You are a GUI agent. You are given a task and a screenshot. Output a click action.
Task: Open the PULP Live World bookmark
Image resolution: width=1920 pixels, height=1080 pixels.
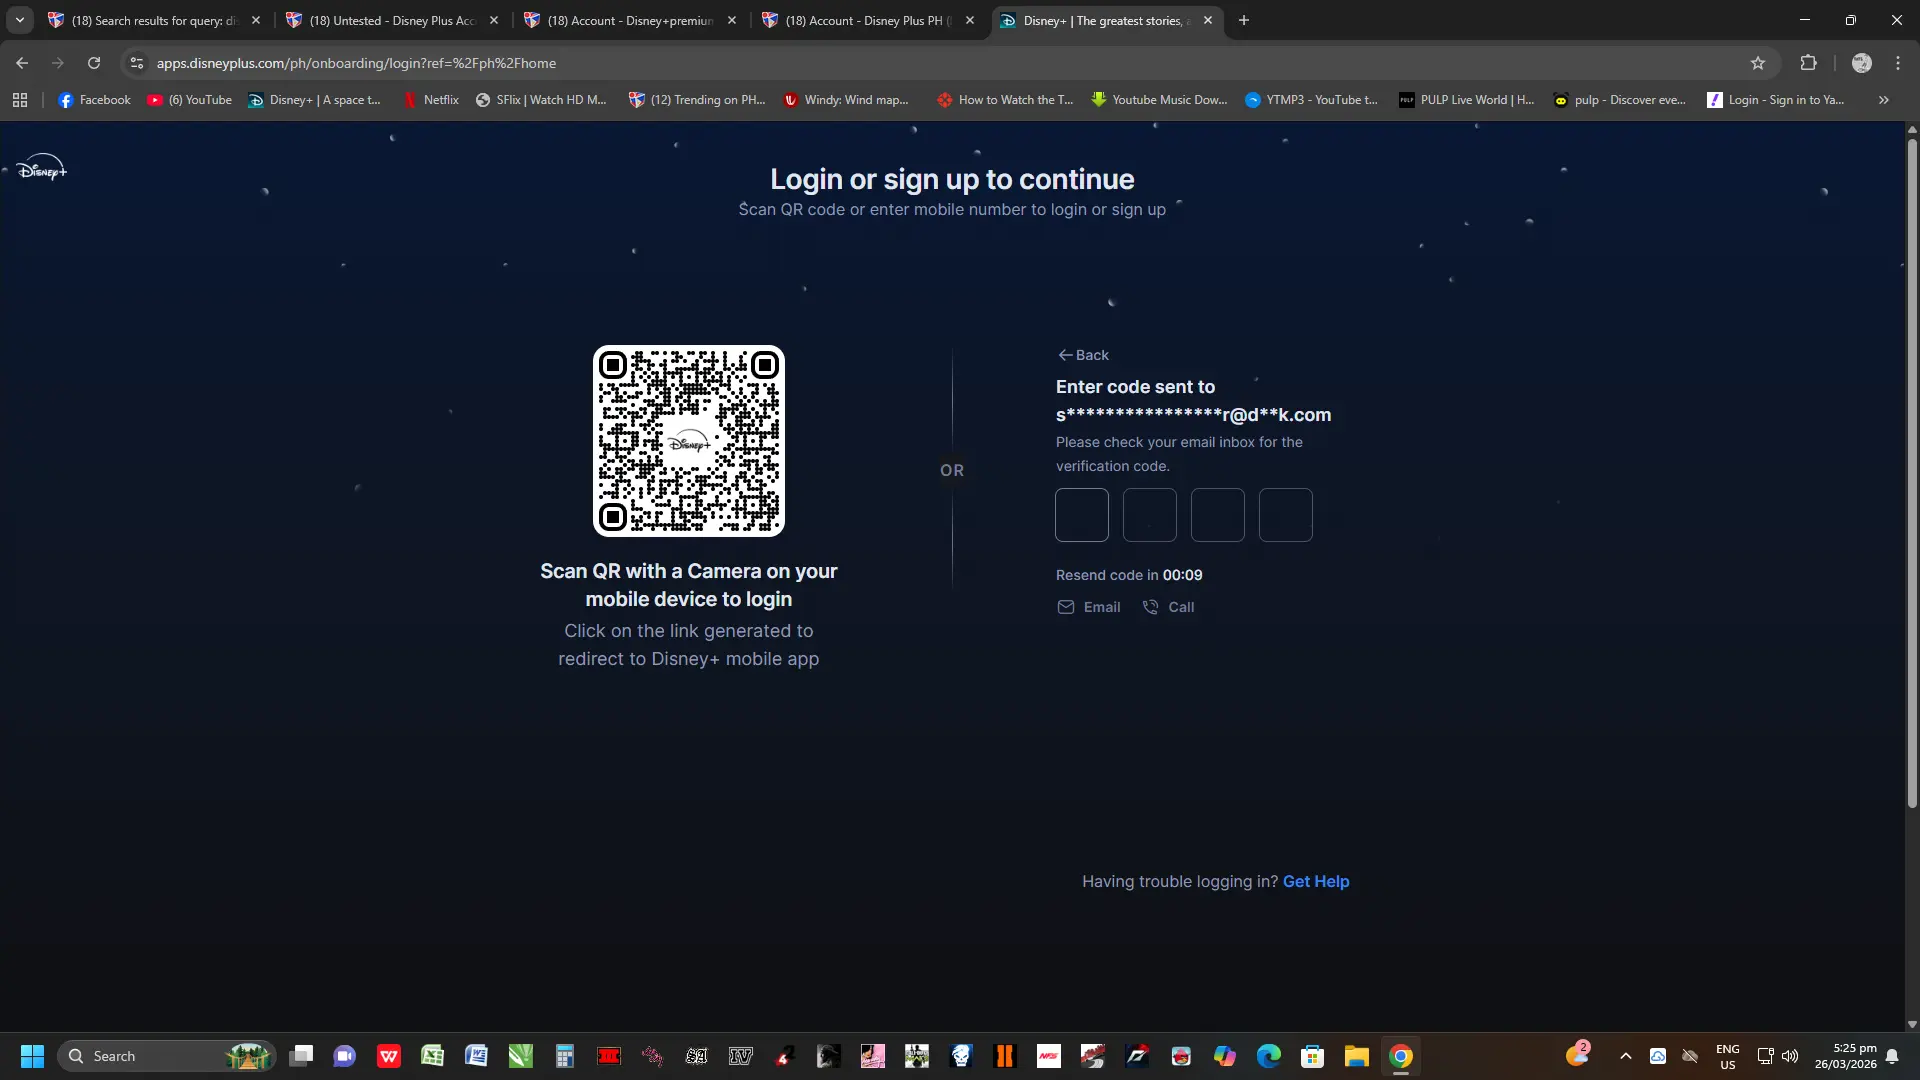pyautogui.click(x=1466, y=100)
